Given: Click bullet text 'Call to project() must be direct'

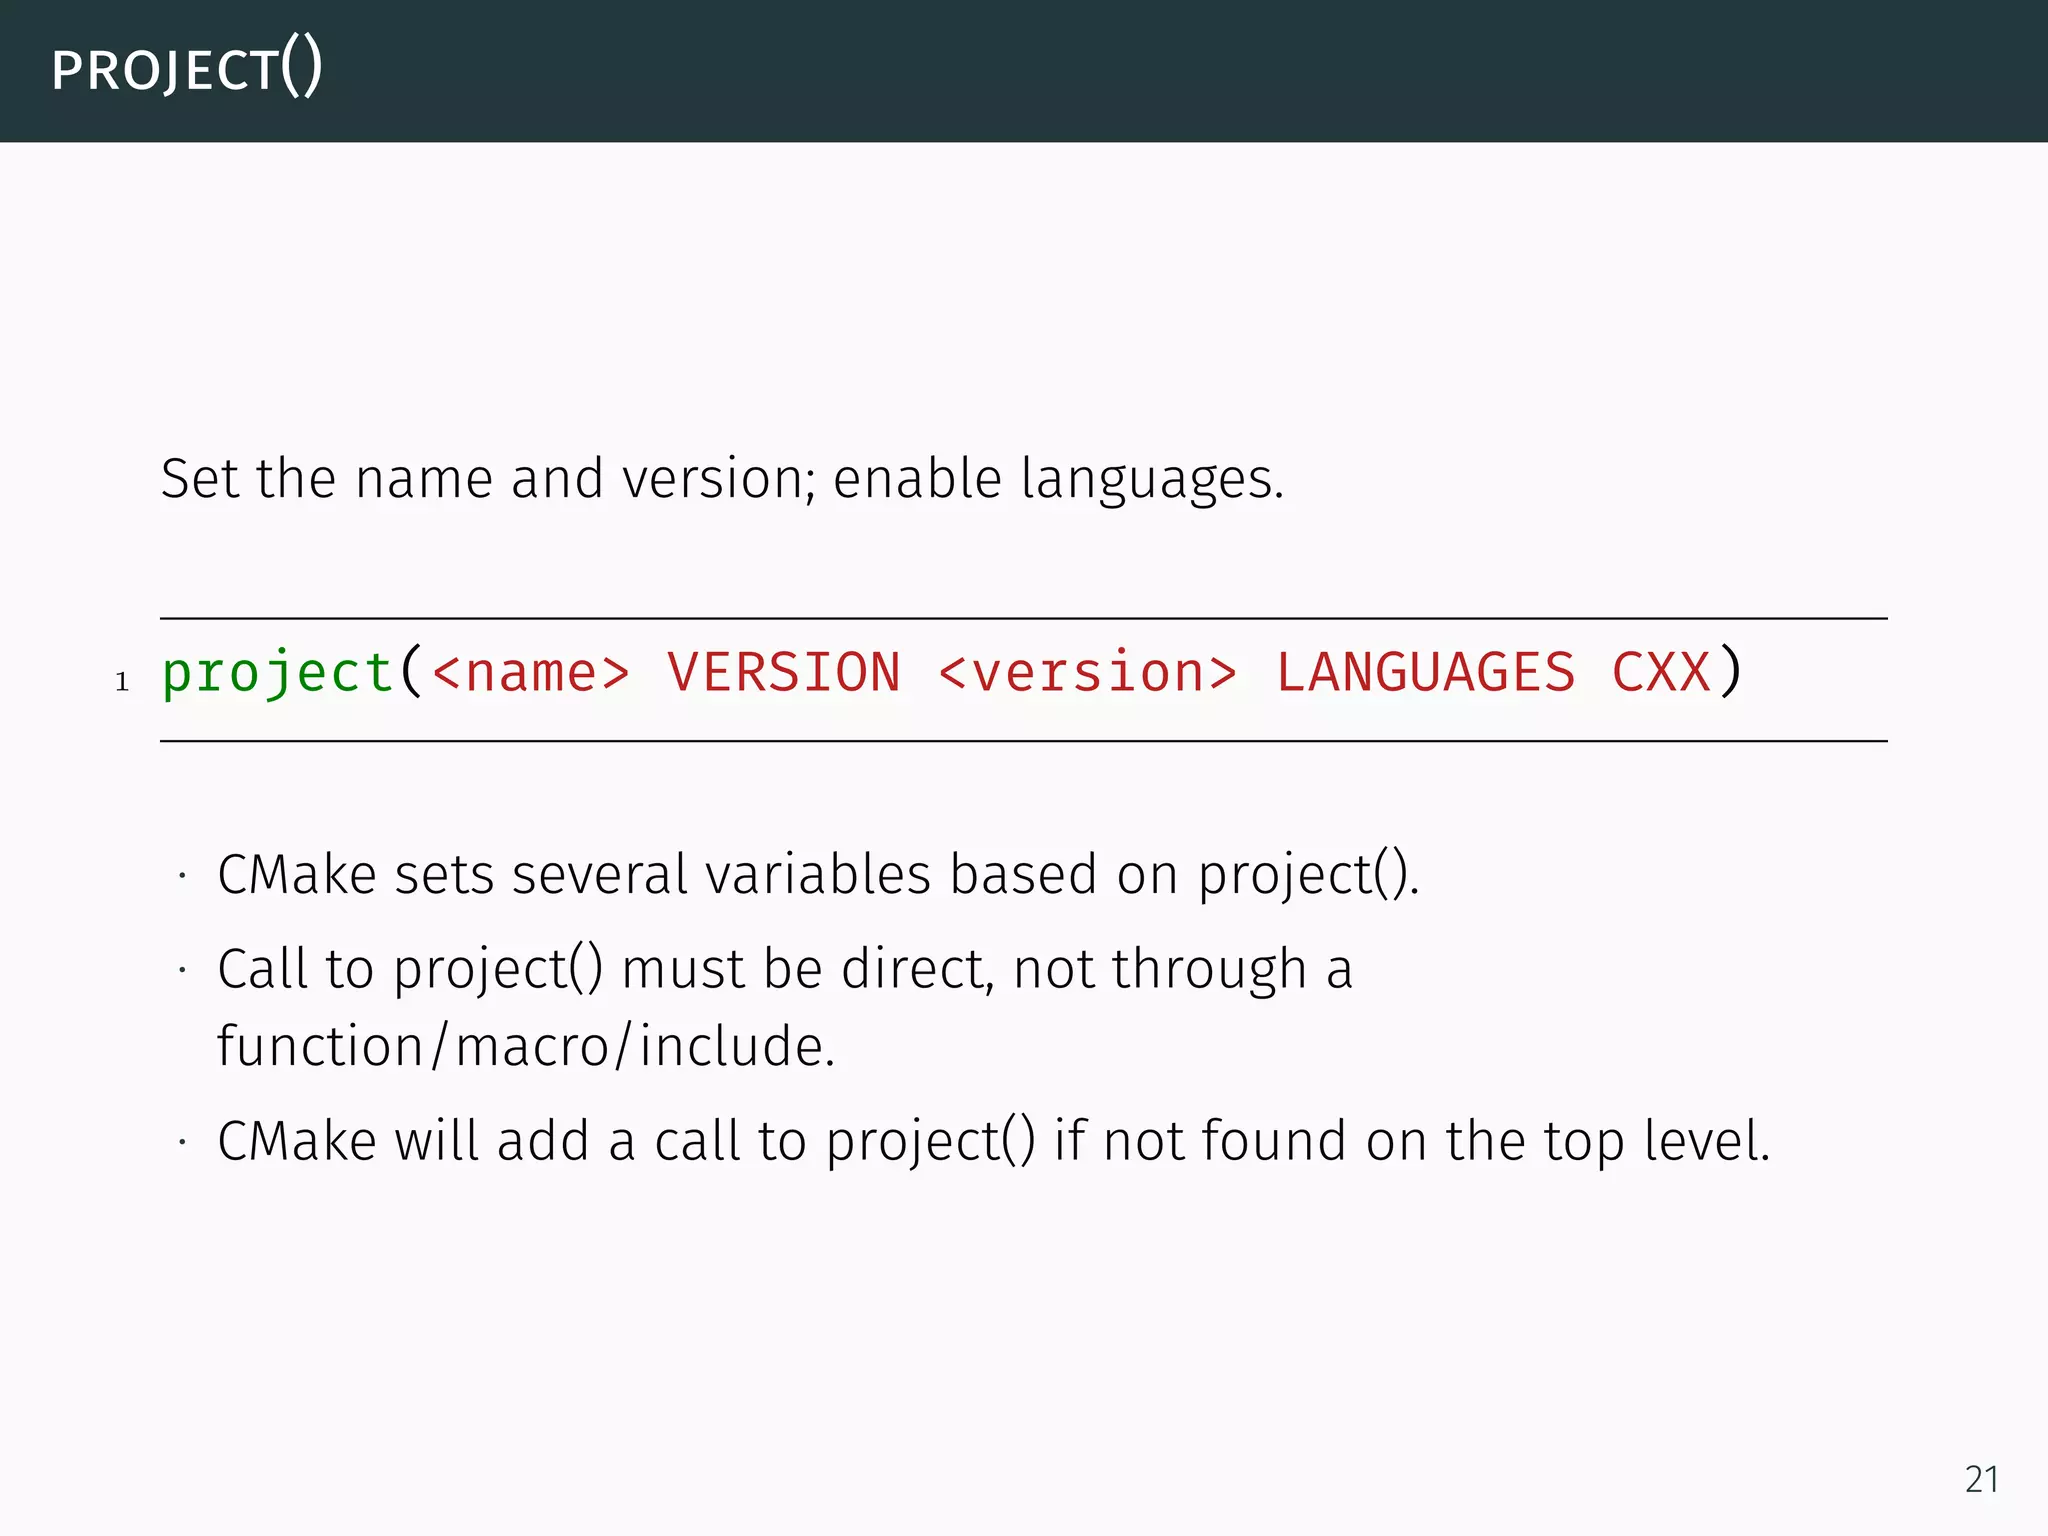Looking at the screenshot, I should point(606,969).
